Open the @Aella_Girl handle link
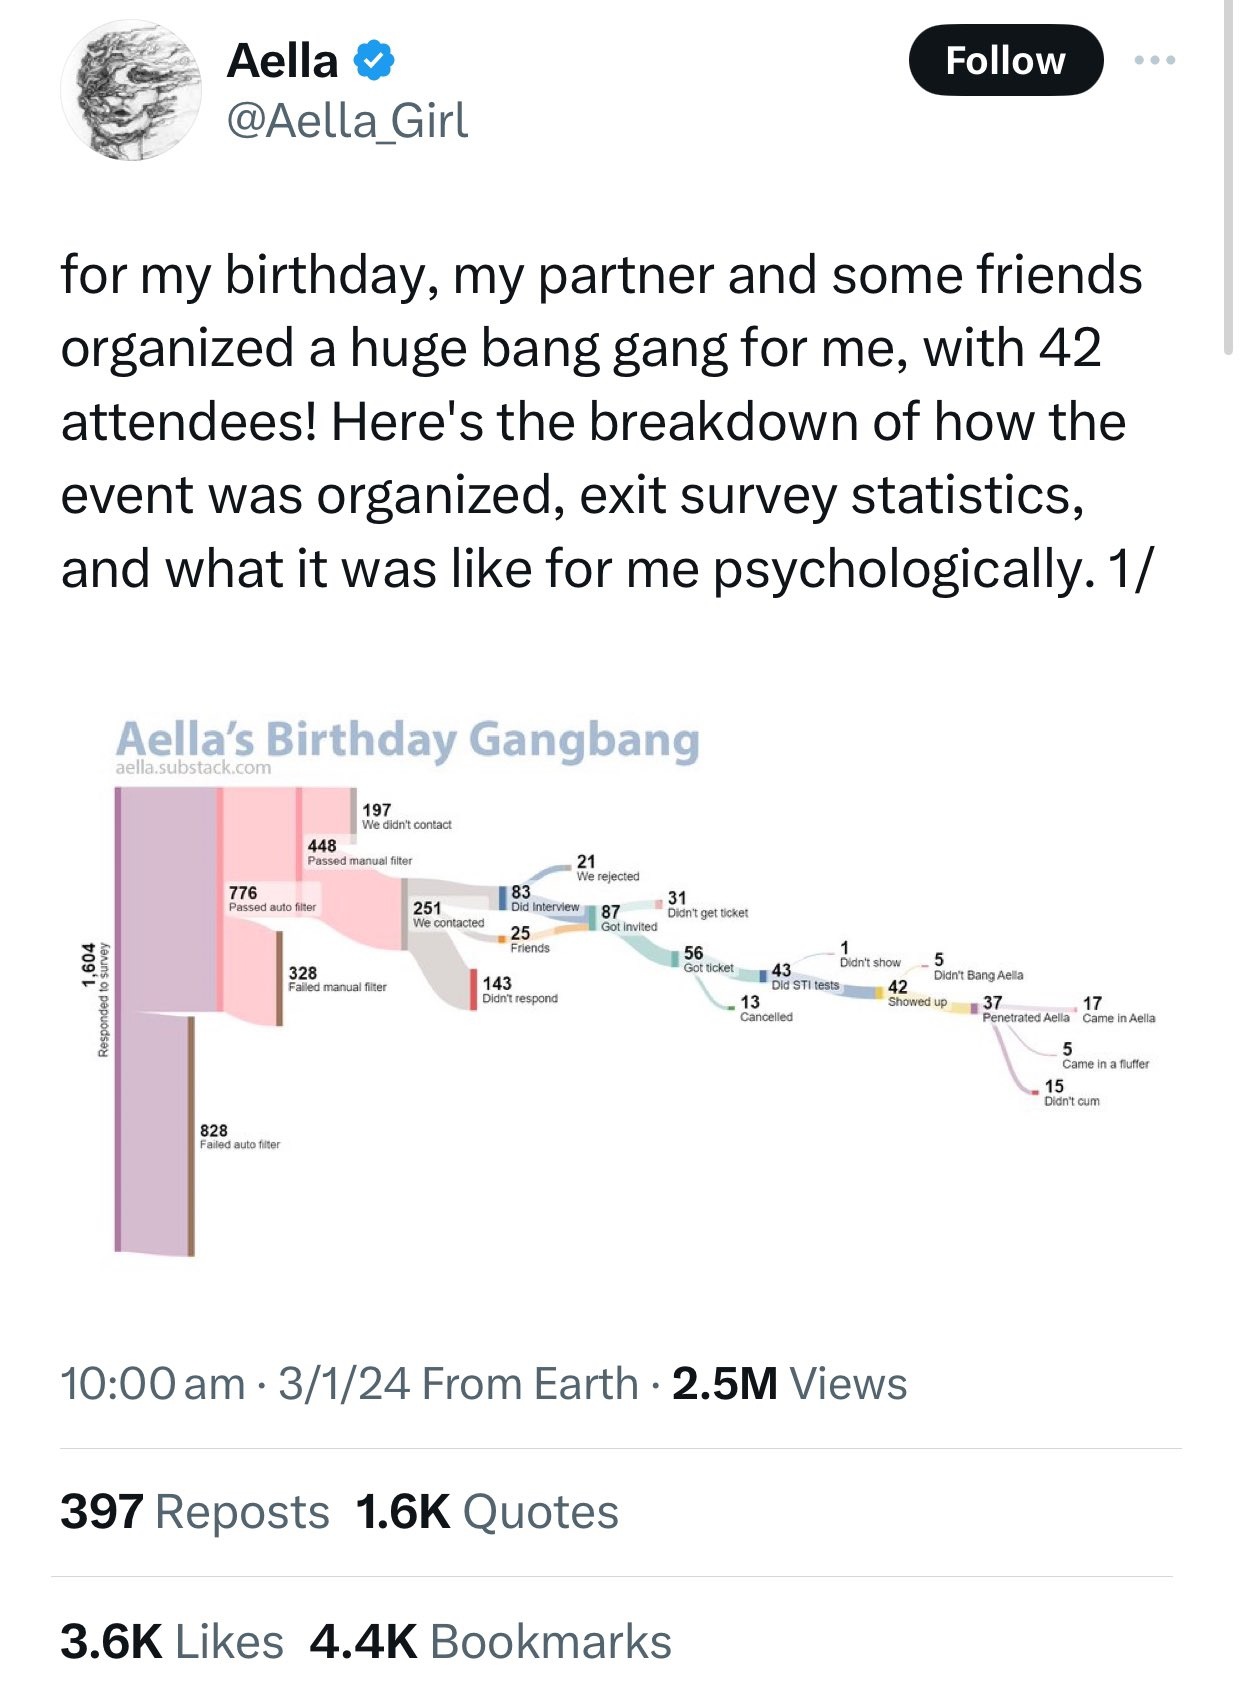Screen dimensions: 1242x1683 [347, 122]
